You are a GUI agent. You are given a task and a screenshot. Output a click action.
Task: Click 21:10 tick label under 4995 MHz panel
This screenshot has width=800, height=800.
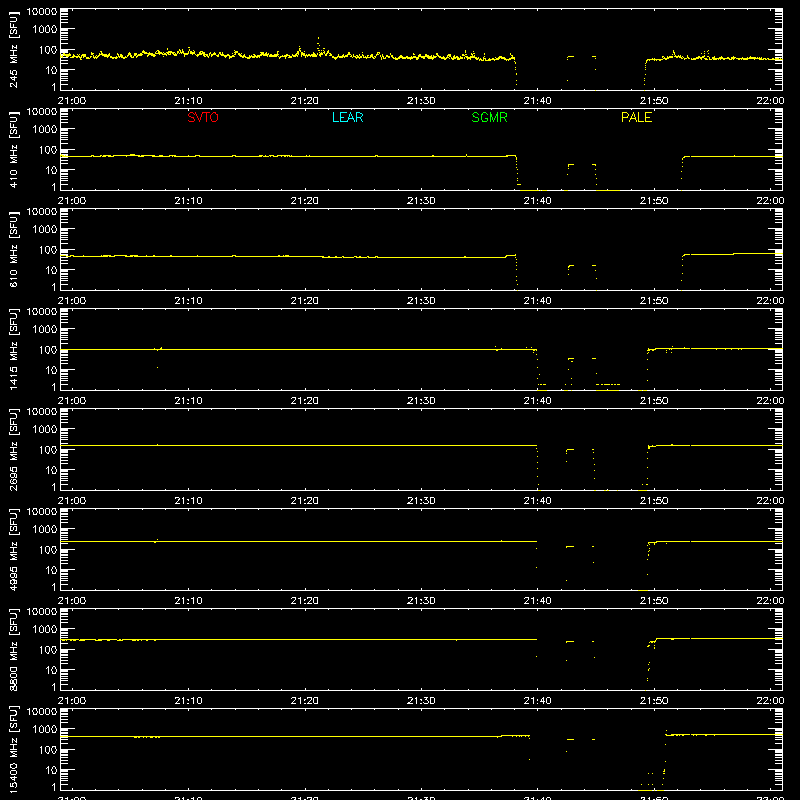(188, 601)
